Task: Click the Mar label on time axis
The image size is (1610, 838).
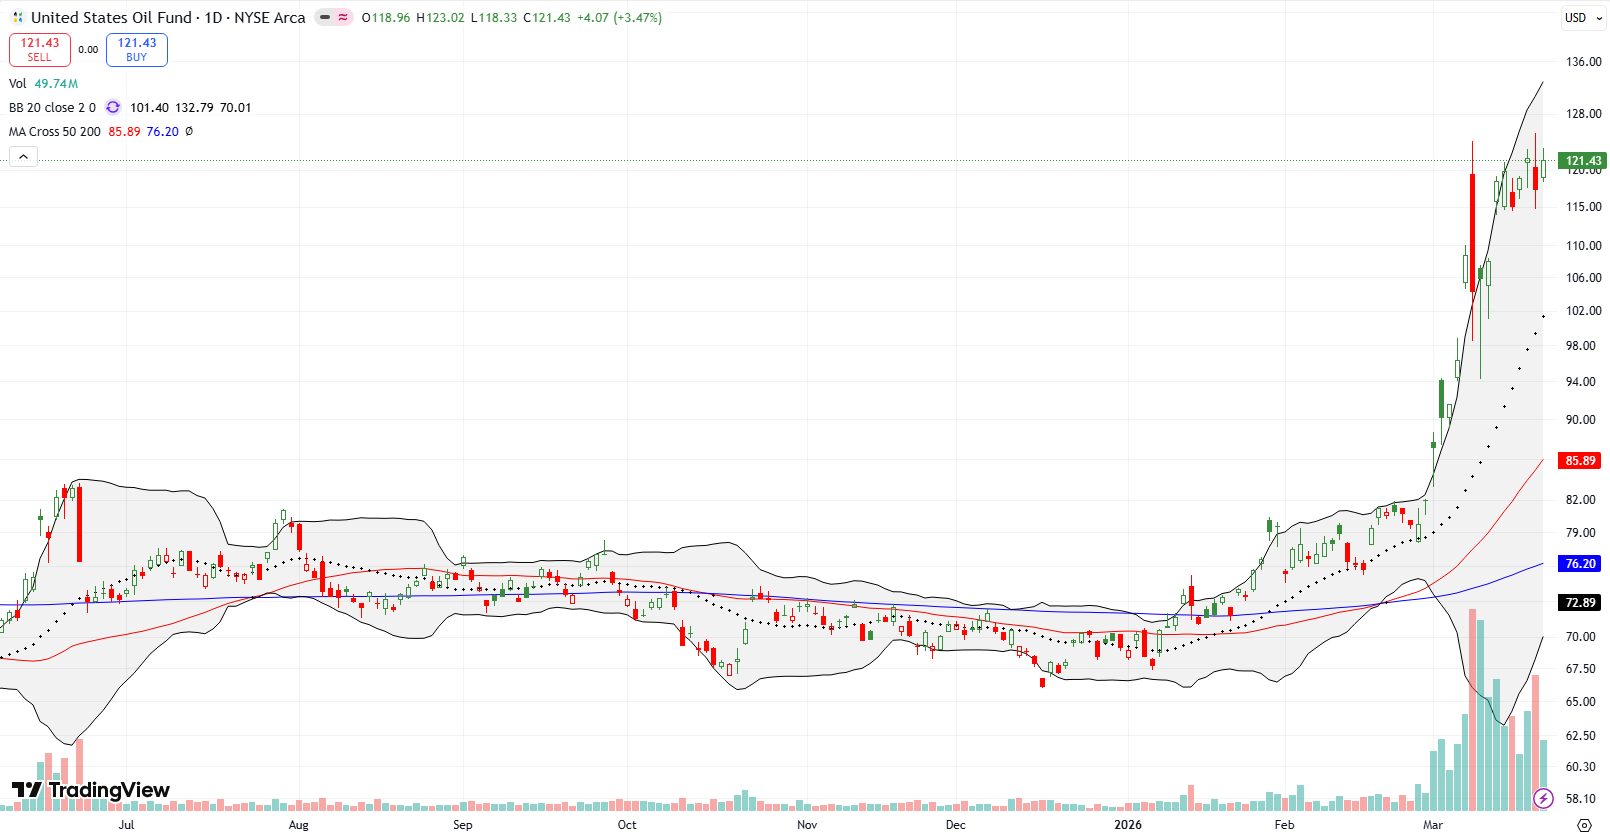Action: pyautogui.click(x=1433, y=825)
